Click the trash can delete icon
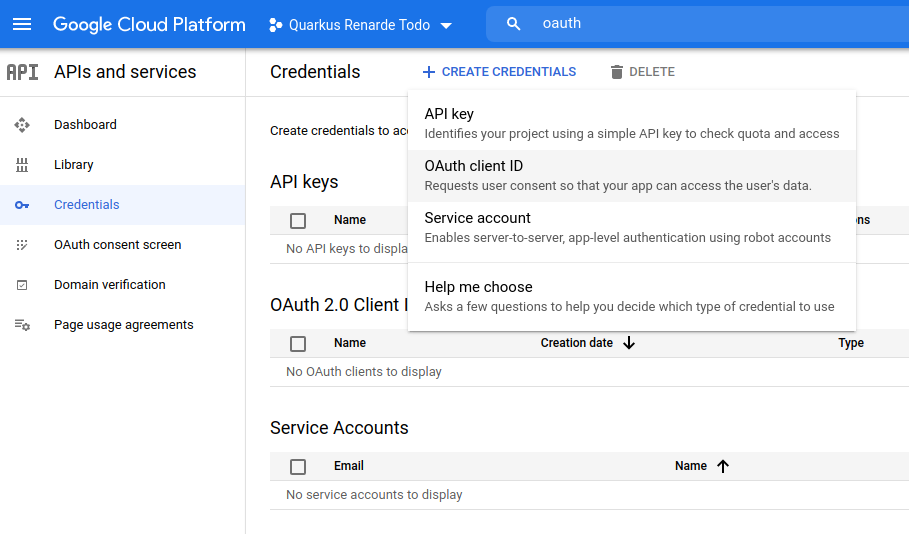Viewport: 909px width, 534px height. click(x=617, y=72)
